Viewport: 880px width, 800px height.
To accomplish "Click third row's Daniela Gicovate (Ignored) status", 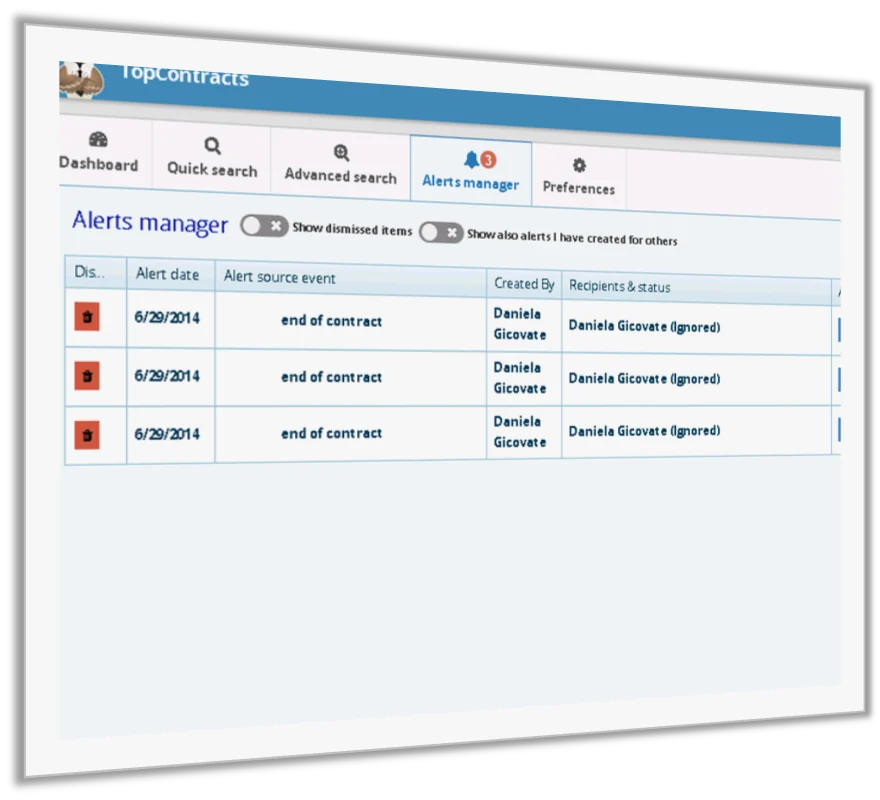I will pos(644,431).
